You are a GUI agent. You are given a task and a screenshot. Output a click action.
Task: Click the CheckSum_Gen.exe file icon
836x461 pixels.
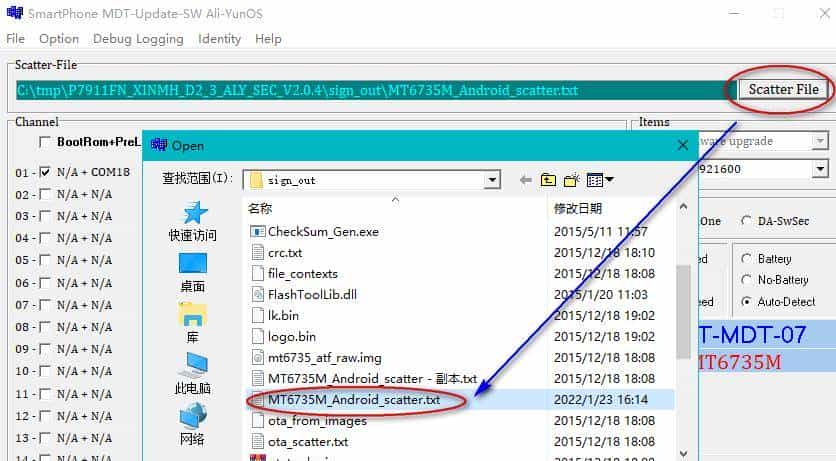coord(258,232)
